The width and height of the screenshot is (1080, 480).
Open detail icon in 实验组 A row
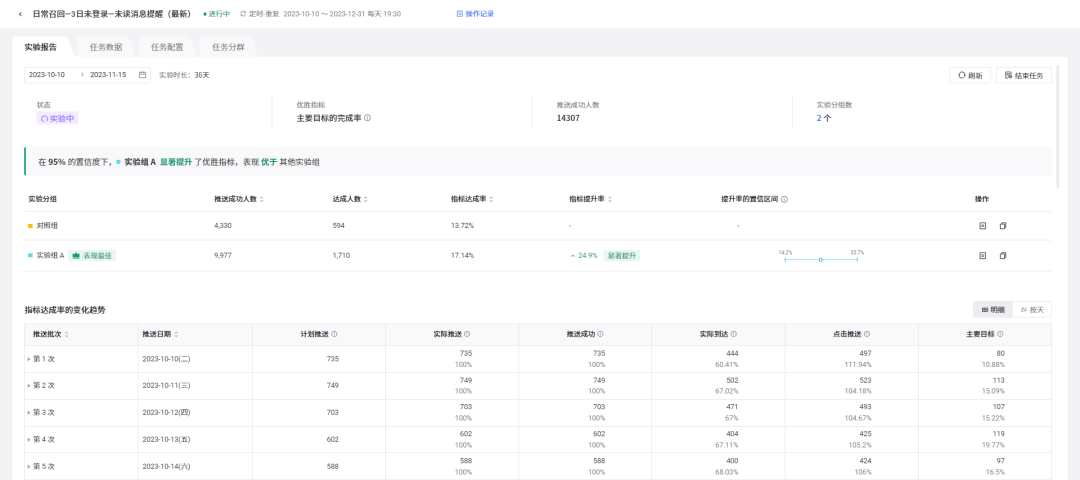983,255
